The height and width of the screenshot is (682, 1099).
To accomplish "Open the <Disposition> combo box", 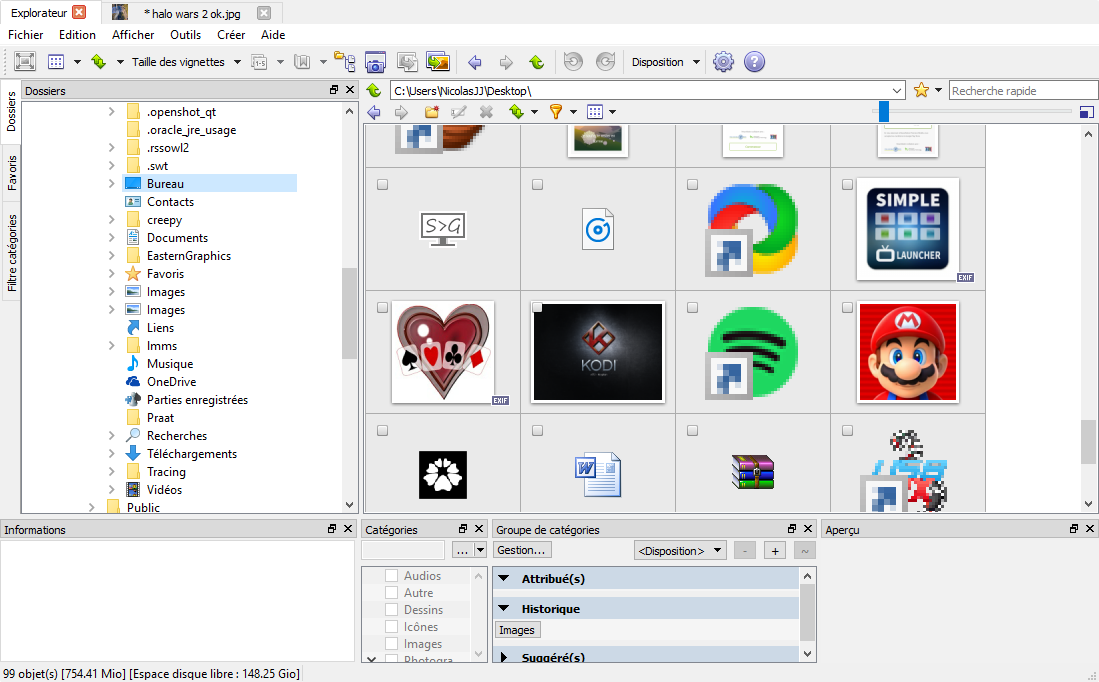I will click(680, 551).
